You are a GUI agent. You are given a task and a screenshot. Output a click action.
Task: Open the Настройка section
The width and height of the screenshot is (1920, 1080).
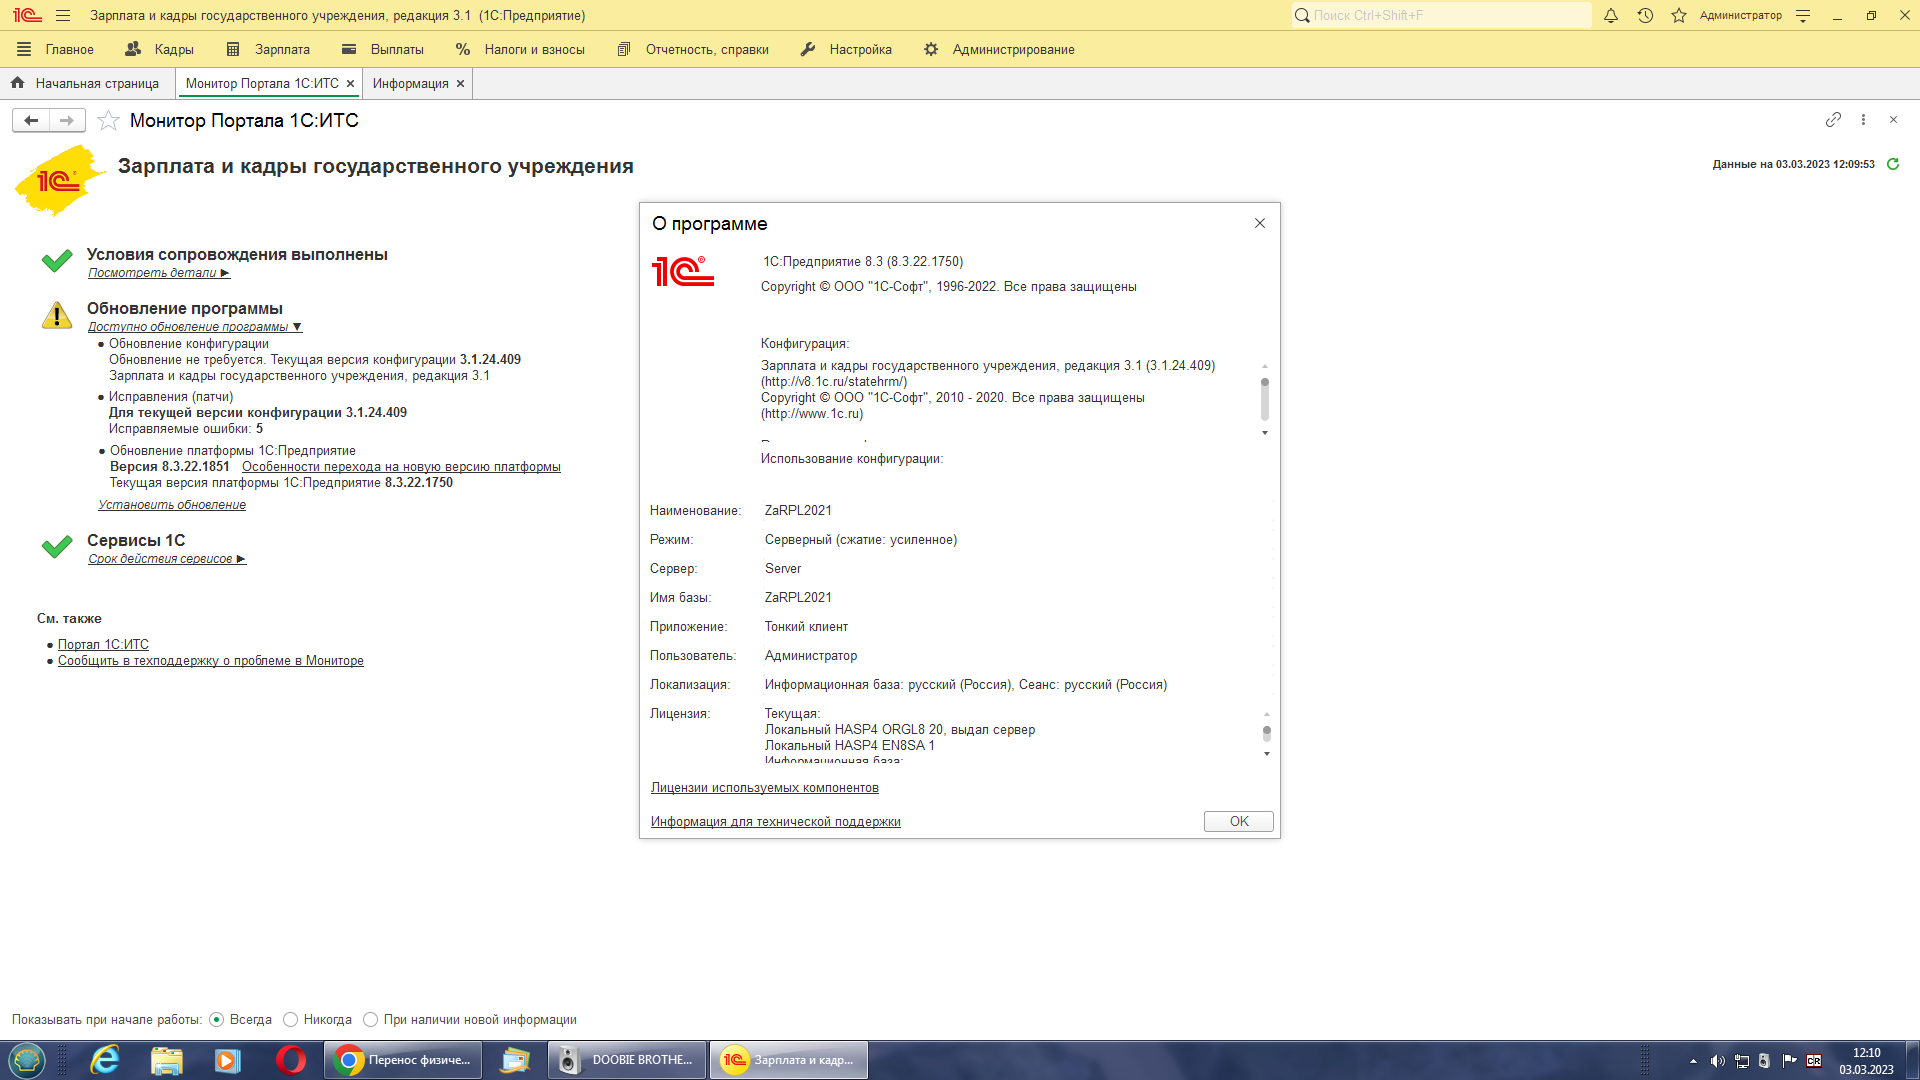(x=846, y=49)
